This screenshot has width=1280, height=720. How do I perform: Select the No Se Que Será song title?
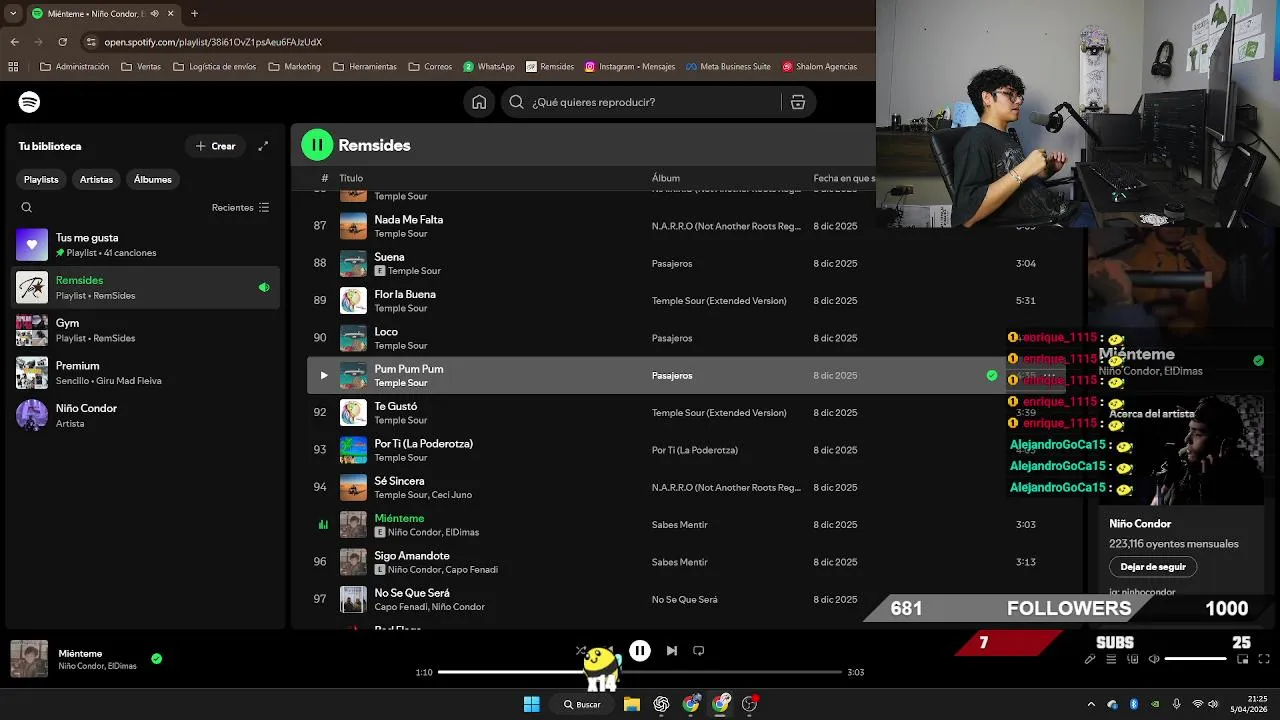(412, 593)
